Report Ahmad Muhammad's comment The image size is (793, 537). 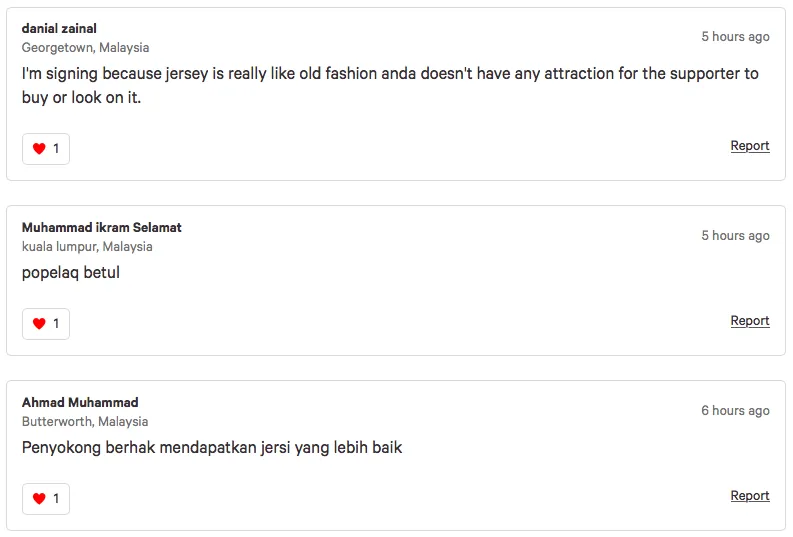(749, 496)
